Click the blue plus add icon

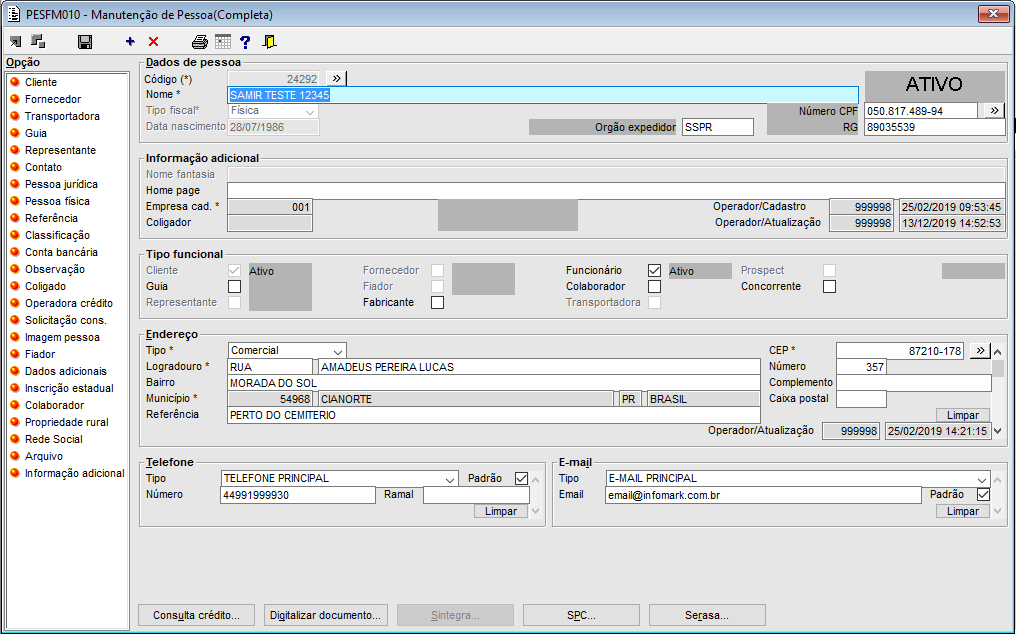tap(130, 42)
